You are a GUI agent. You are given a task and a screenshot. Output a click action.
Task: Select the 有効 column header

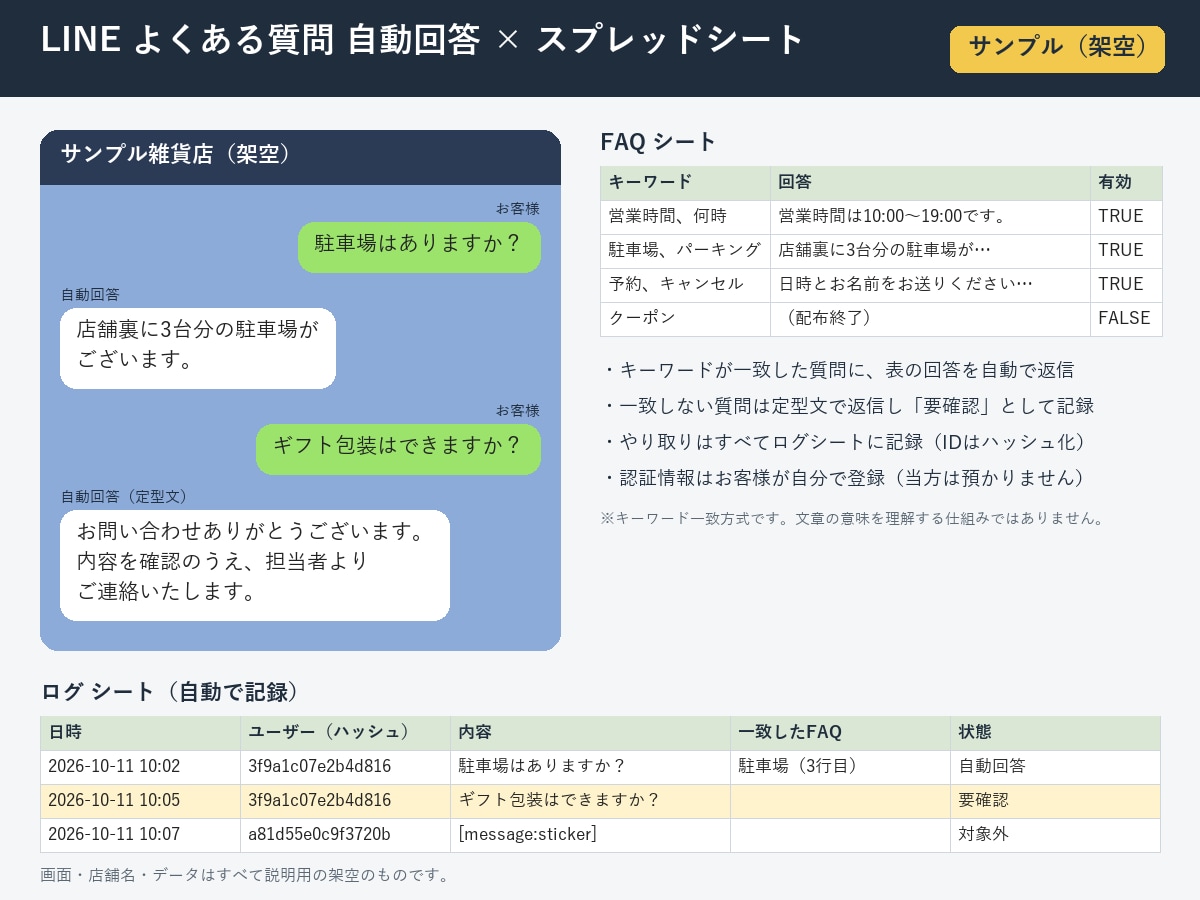1126,183
